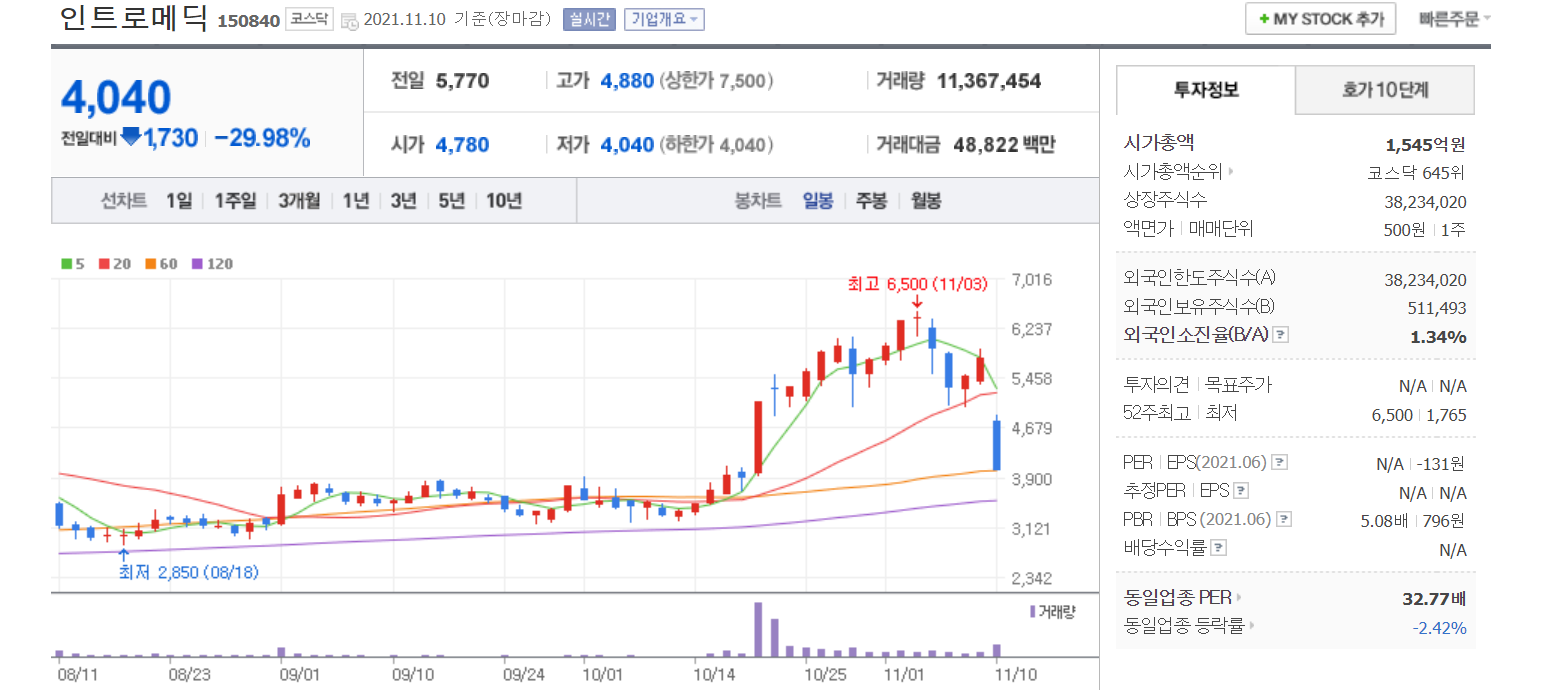Click the stock name 인트로메딕
Screen dimensions: 1550x690
134,18
